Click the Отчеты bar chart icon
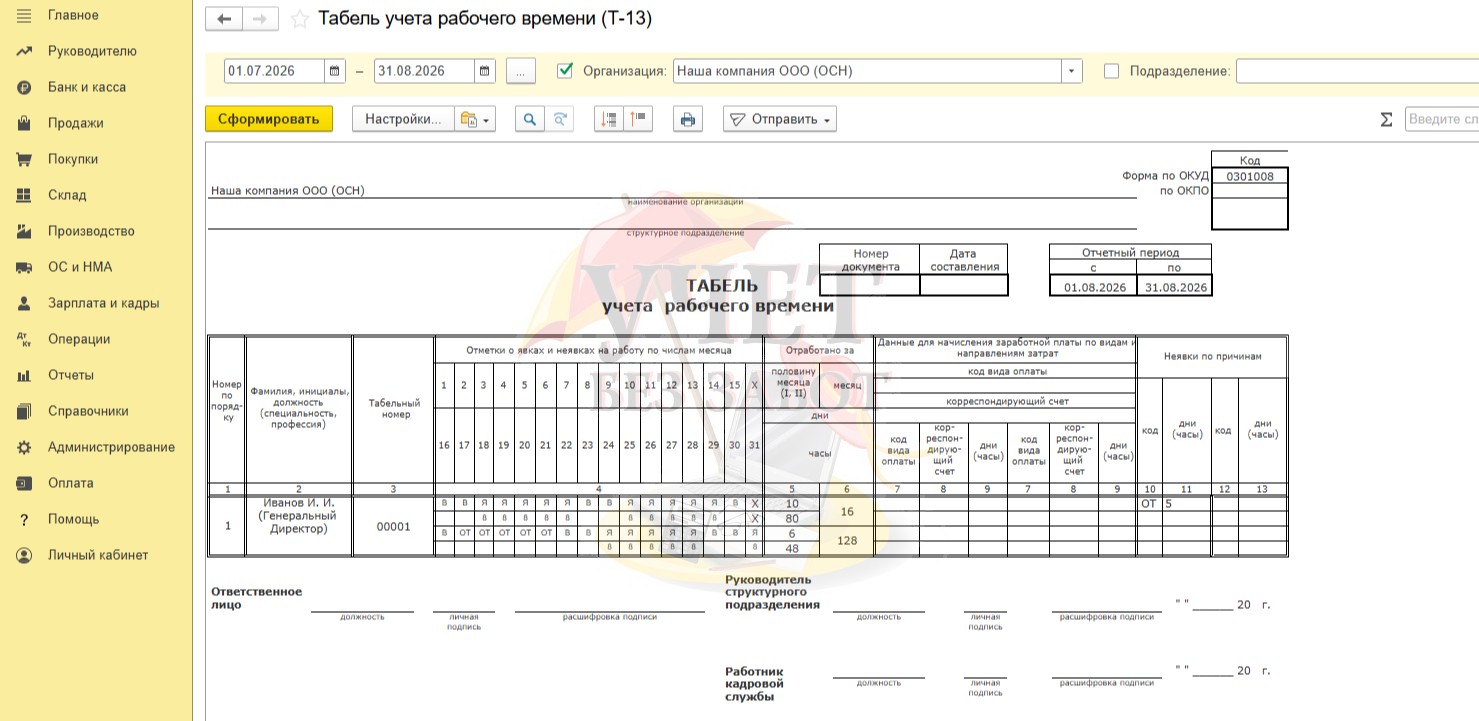 click(24, 375)
